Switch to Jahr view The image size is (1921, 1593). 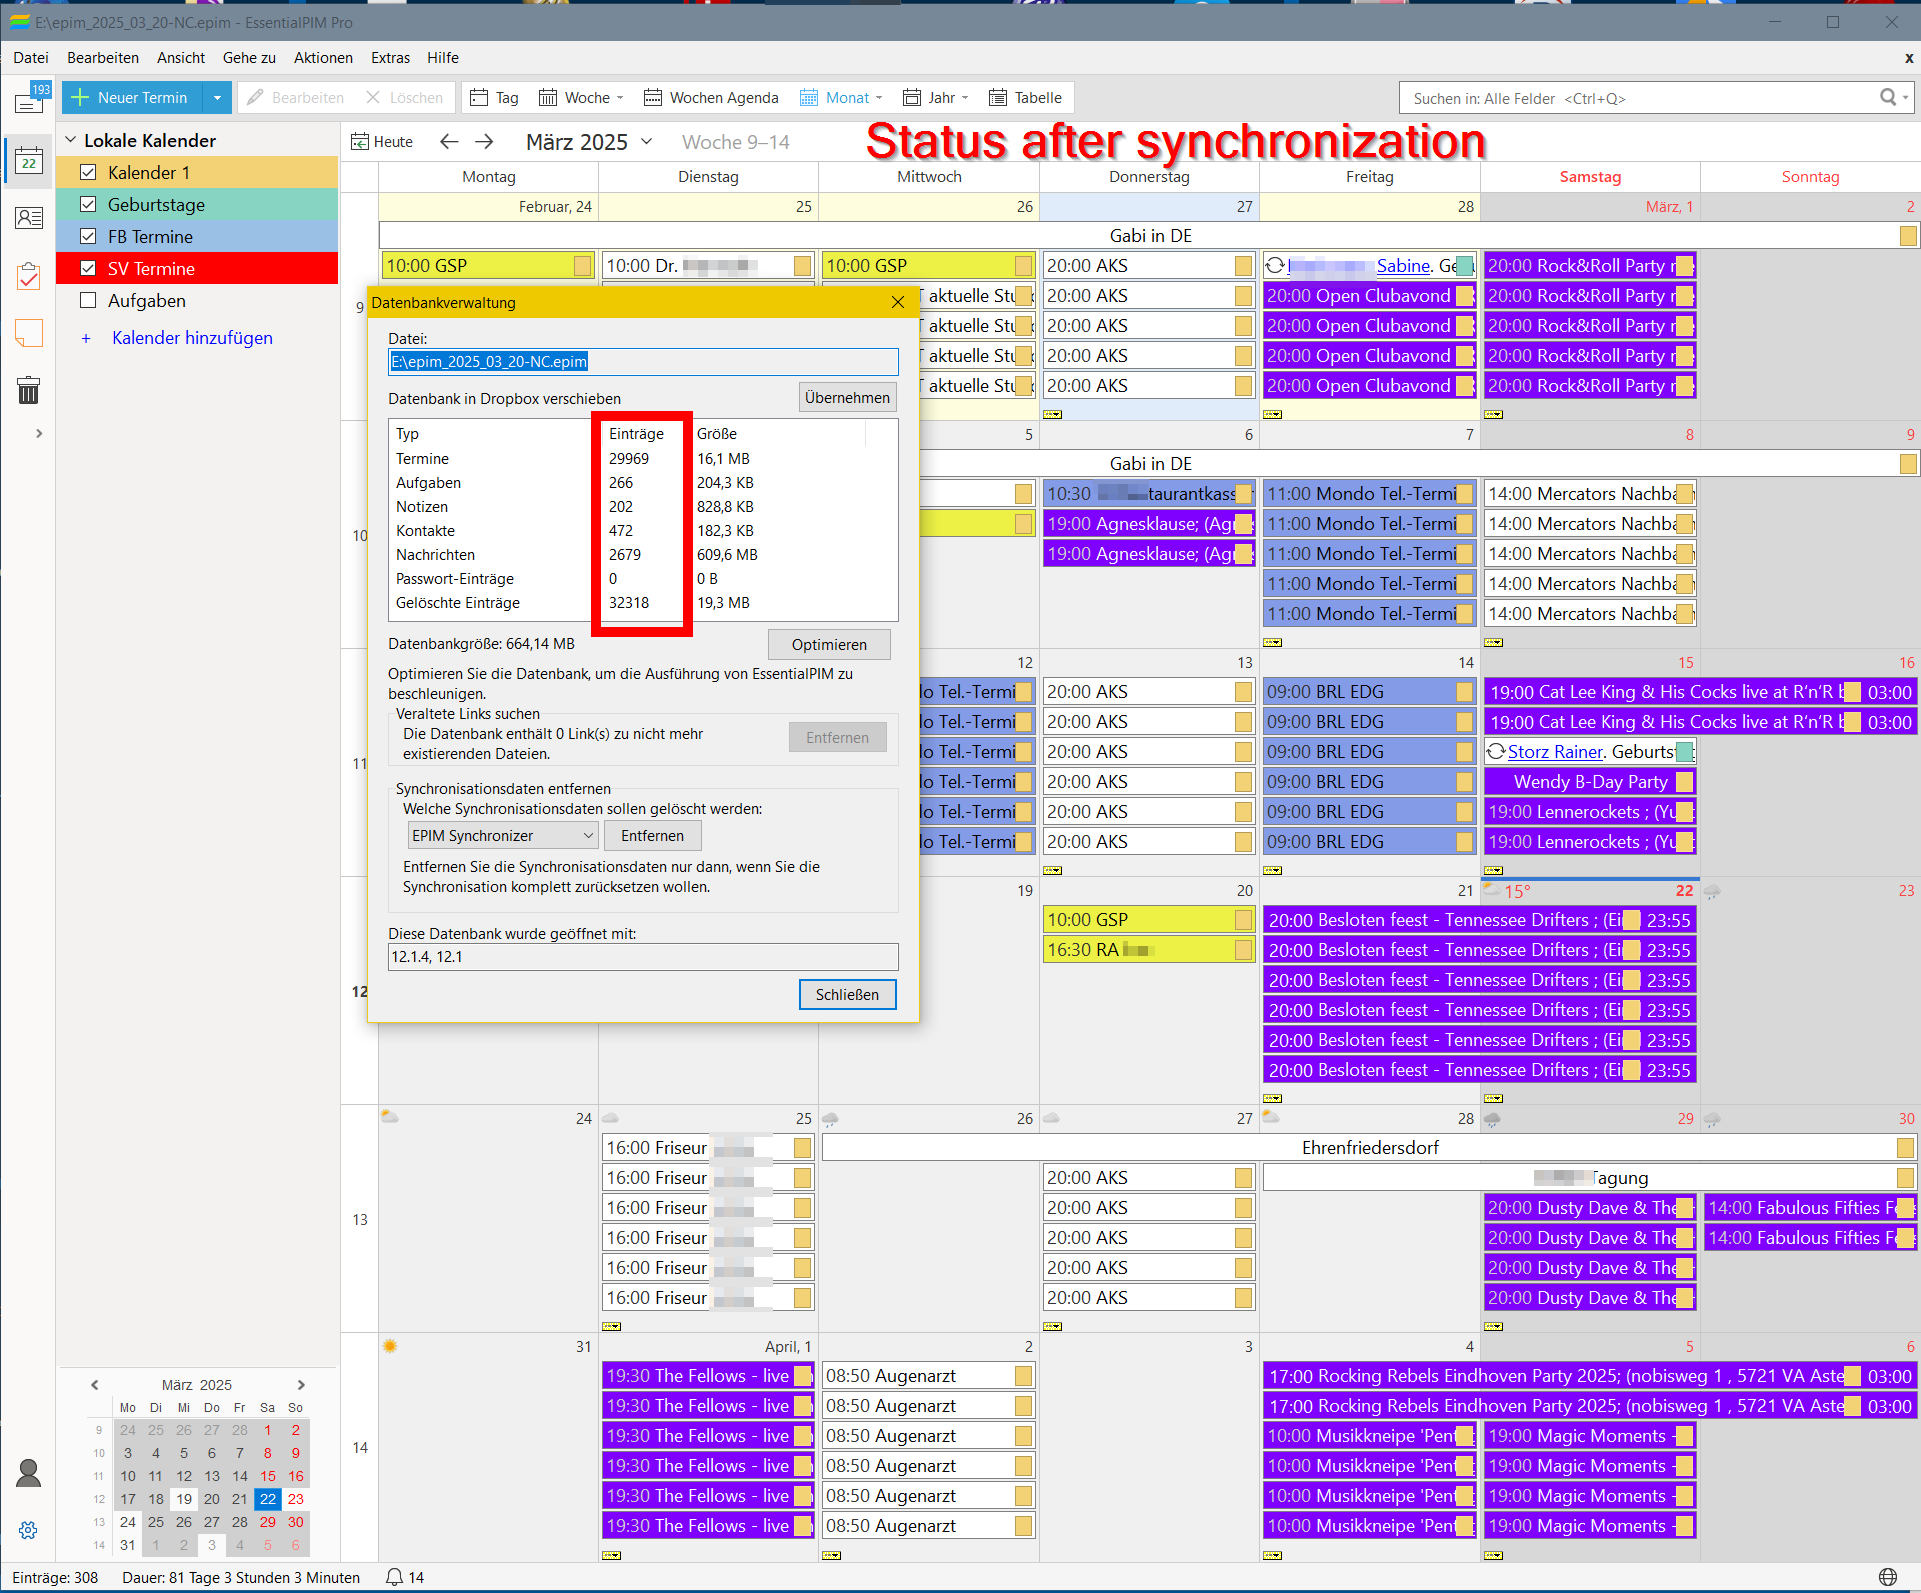click(929, 98)
